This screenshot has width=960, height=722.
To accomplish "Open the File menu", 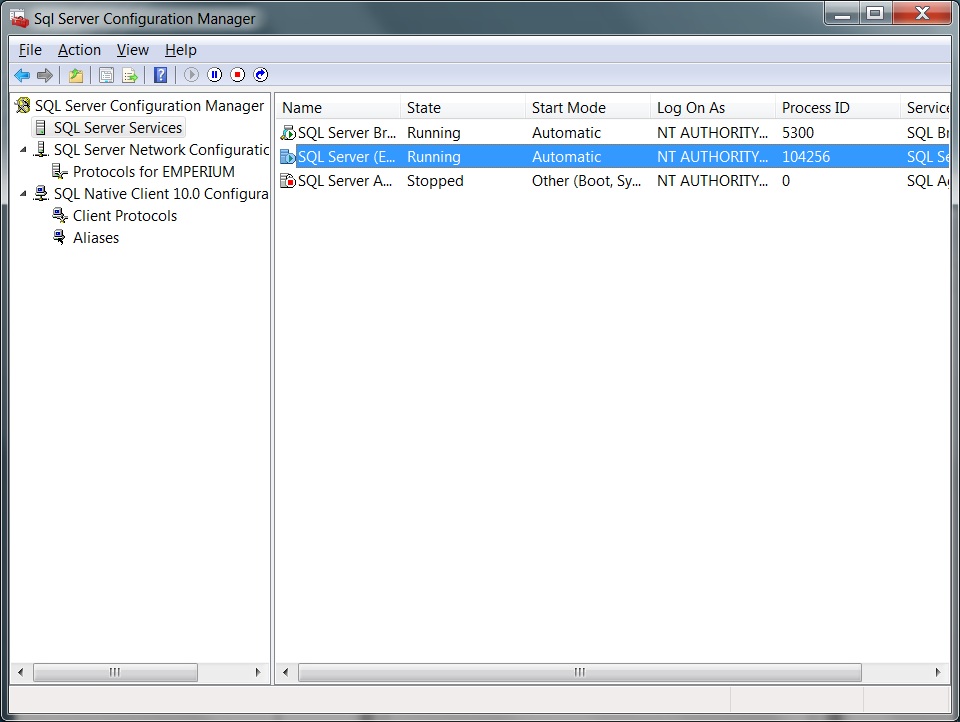I will 30,50.
